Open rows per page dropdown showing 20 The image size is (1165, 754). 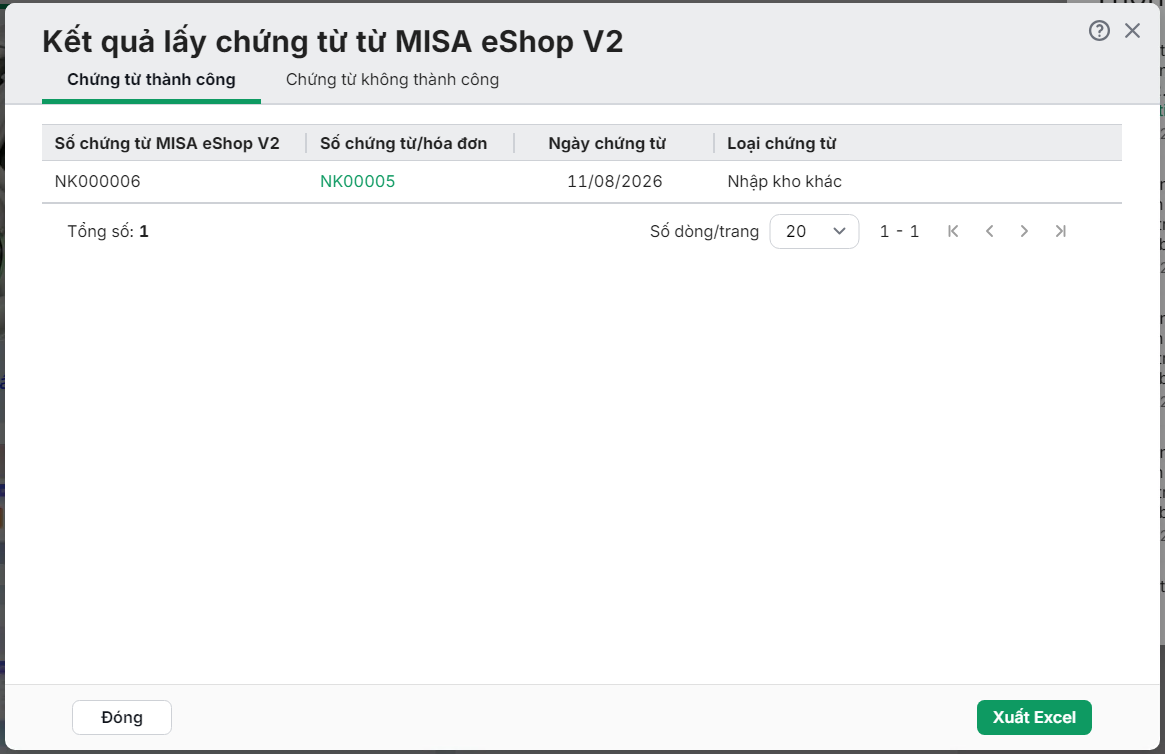click(x=814, y=231)
